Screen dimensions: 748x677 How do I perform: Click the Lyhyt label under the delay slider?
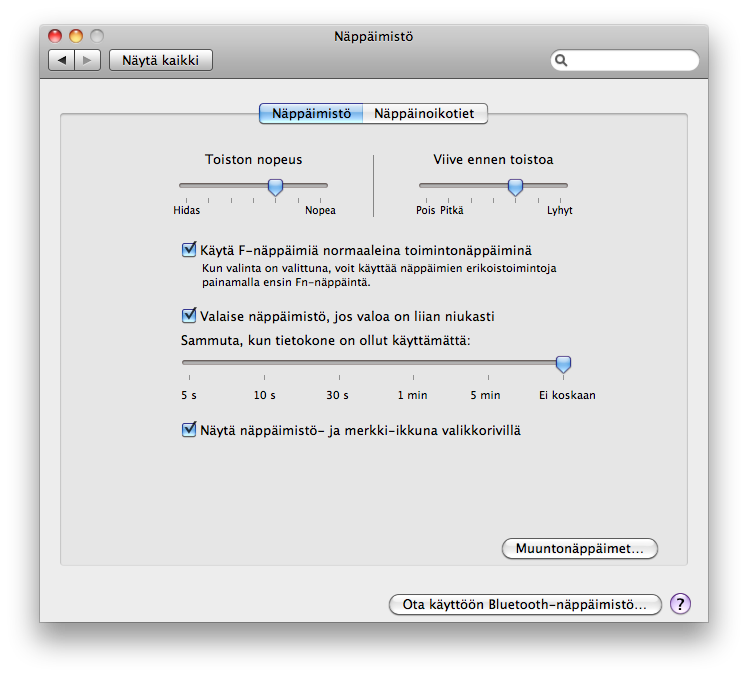(560, 210)
